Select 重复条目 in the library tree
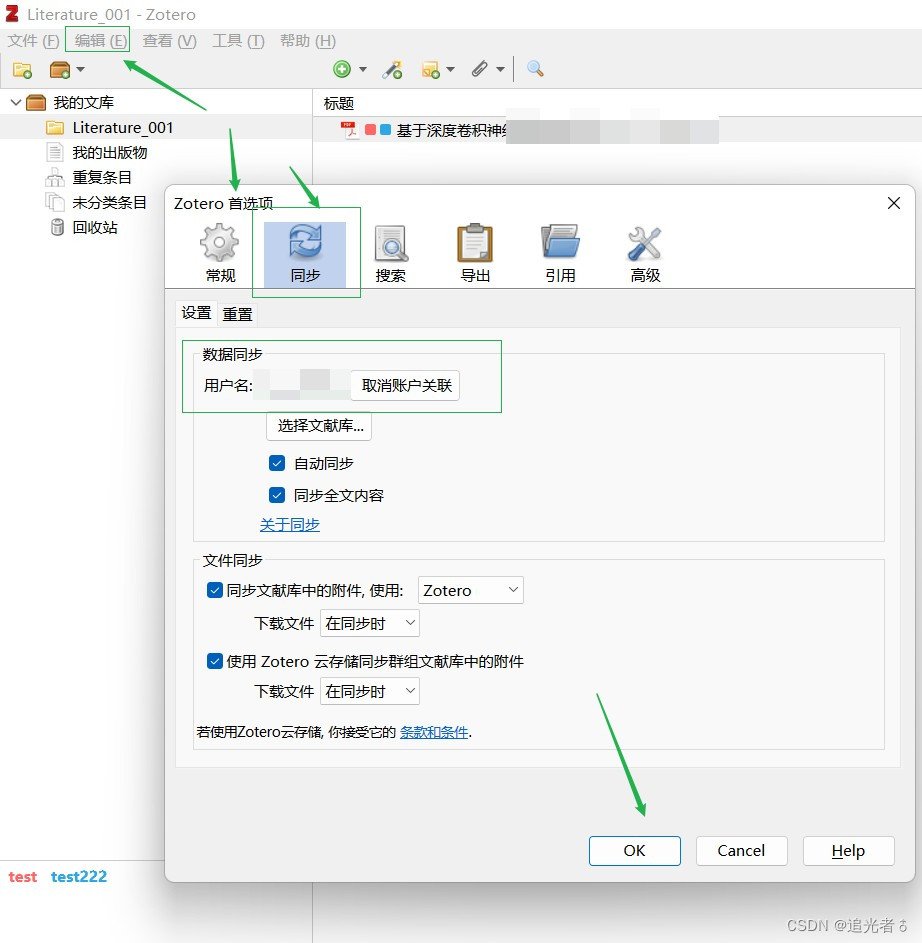Image resolution: width=922 pixels, height=943 pixels. point(102,177)
